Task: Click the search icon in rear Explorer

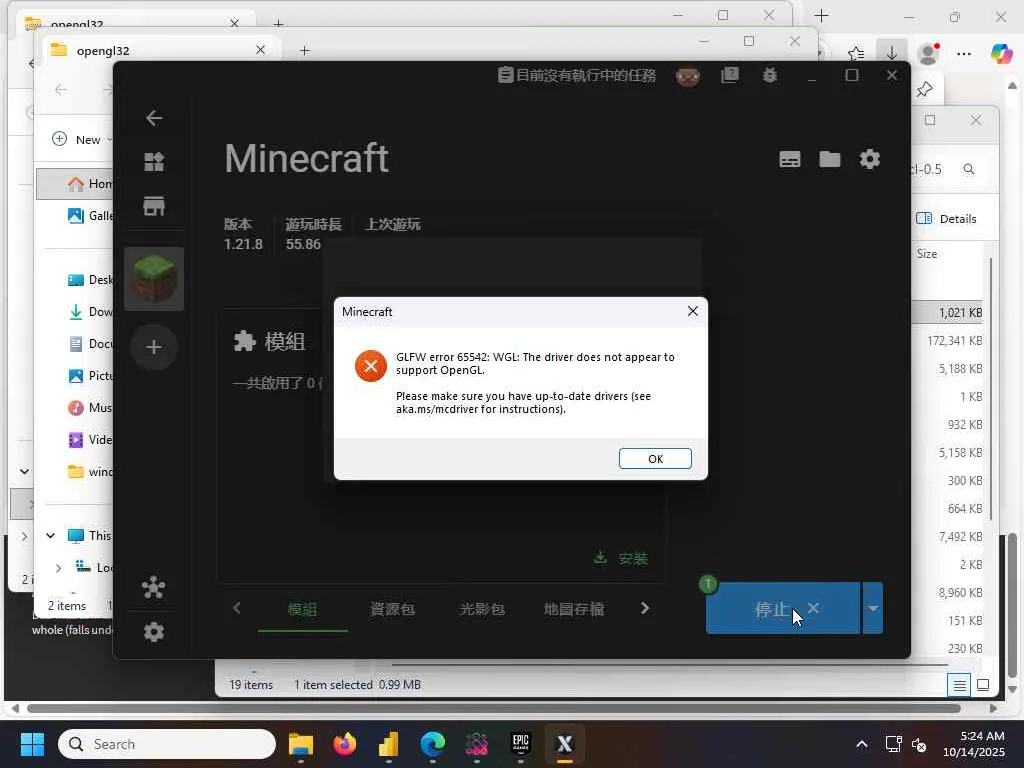Action: coord(968,169)
